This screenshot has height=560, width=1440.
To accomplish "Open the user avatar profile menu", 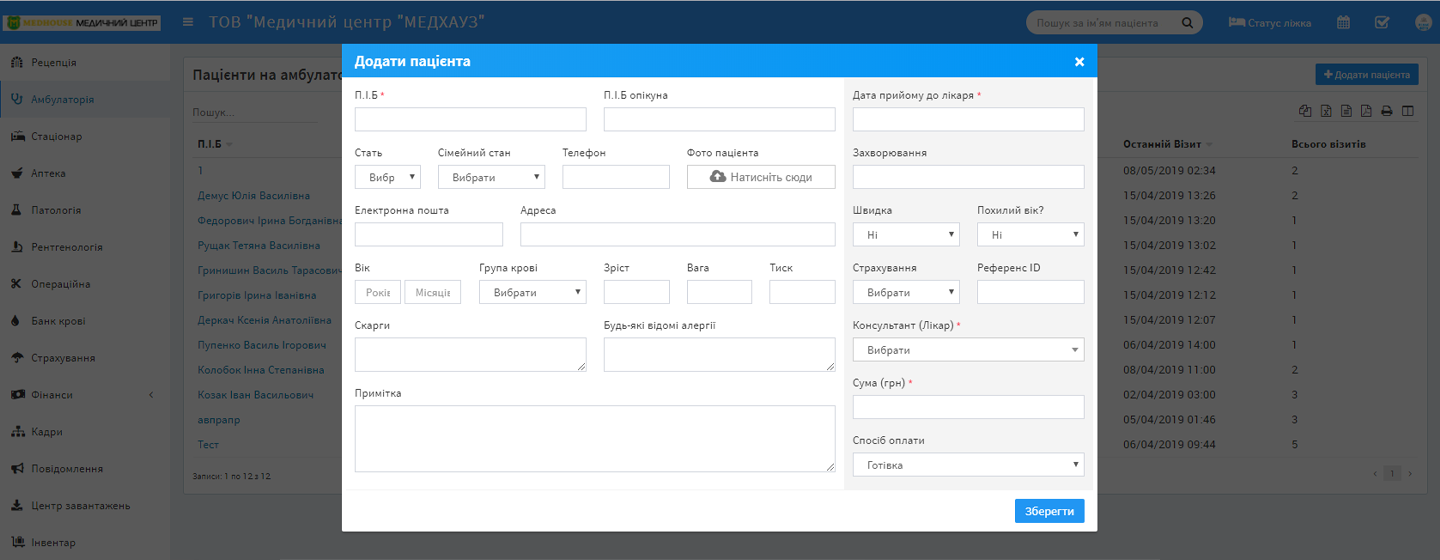I will point(1423,22).
